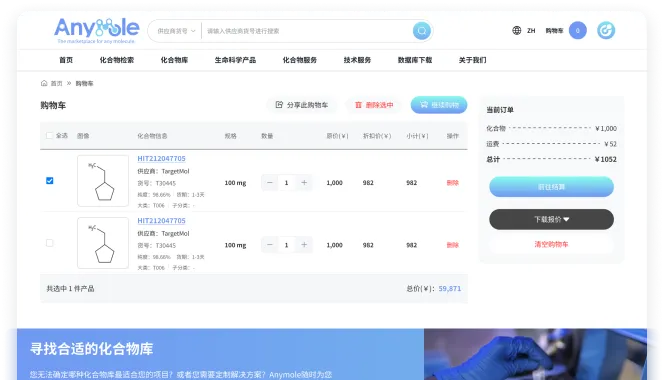Click the home icon in breadcrumb
Image resolution: width=664 pixels, height=380 pixels.
[x=44, y=83]
